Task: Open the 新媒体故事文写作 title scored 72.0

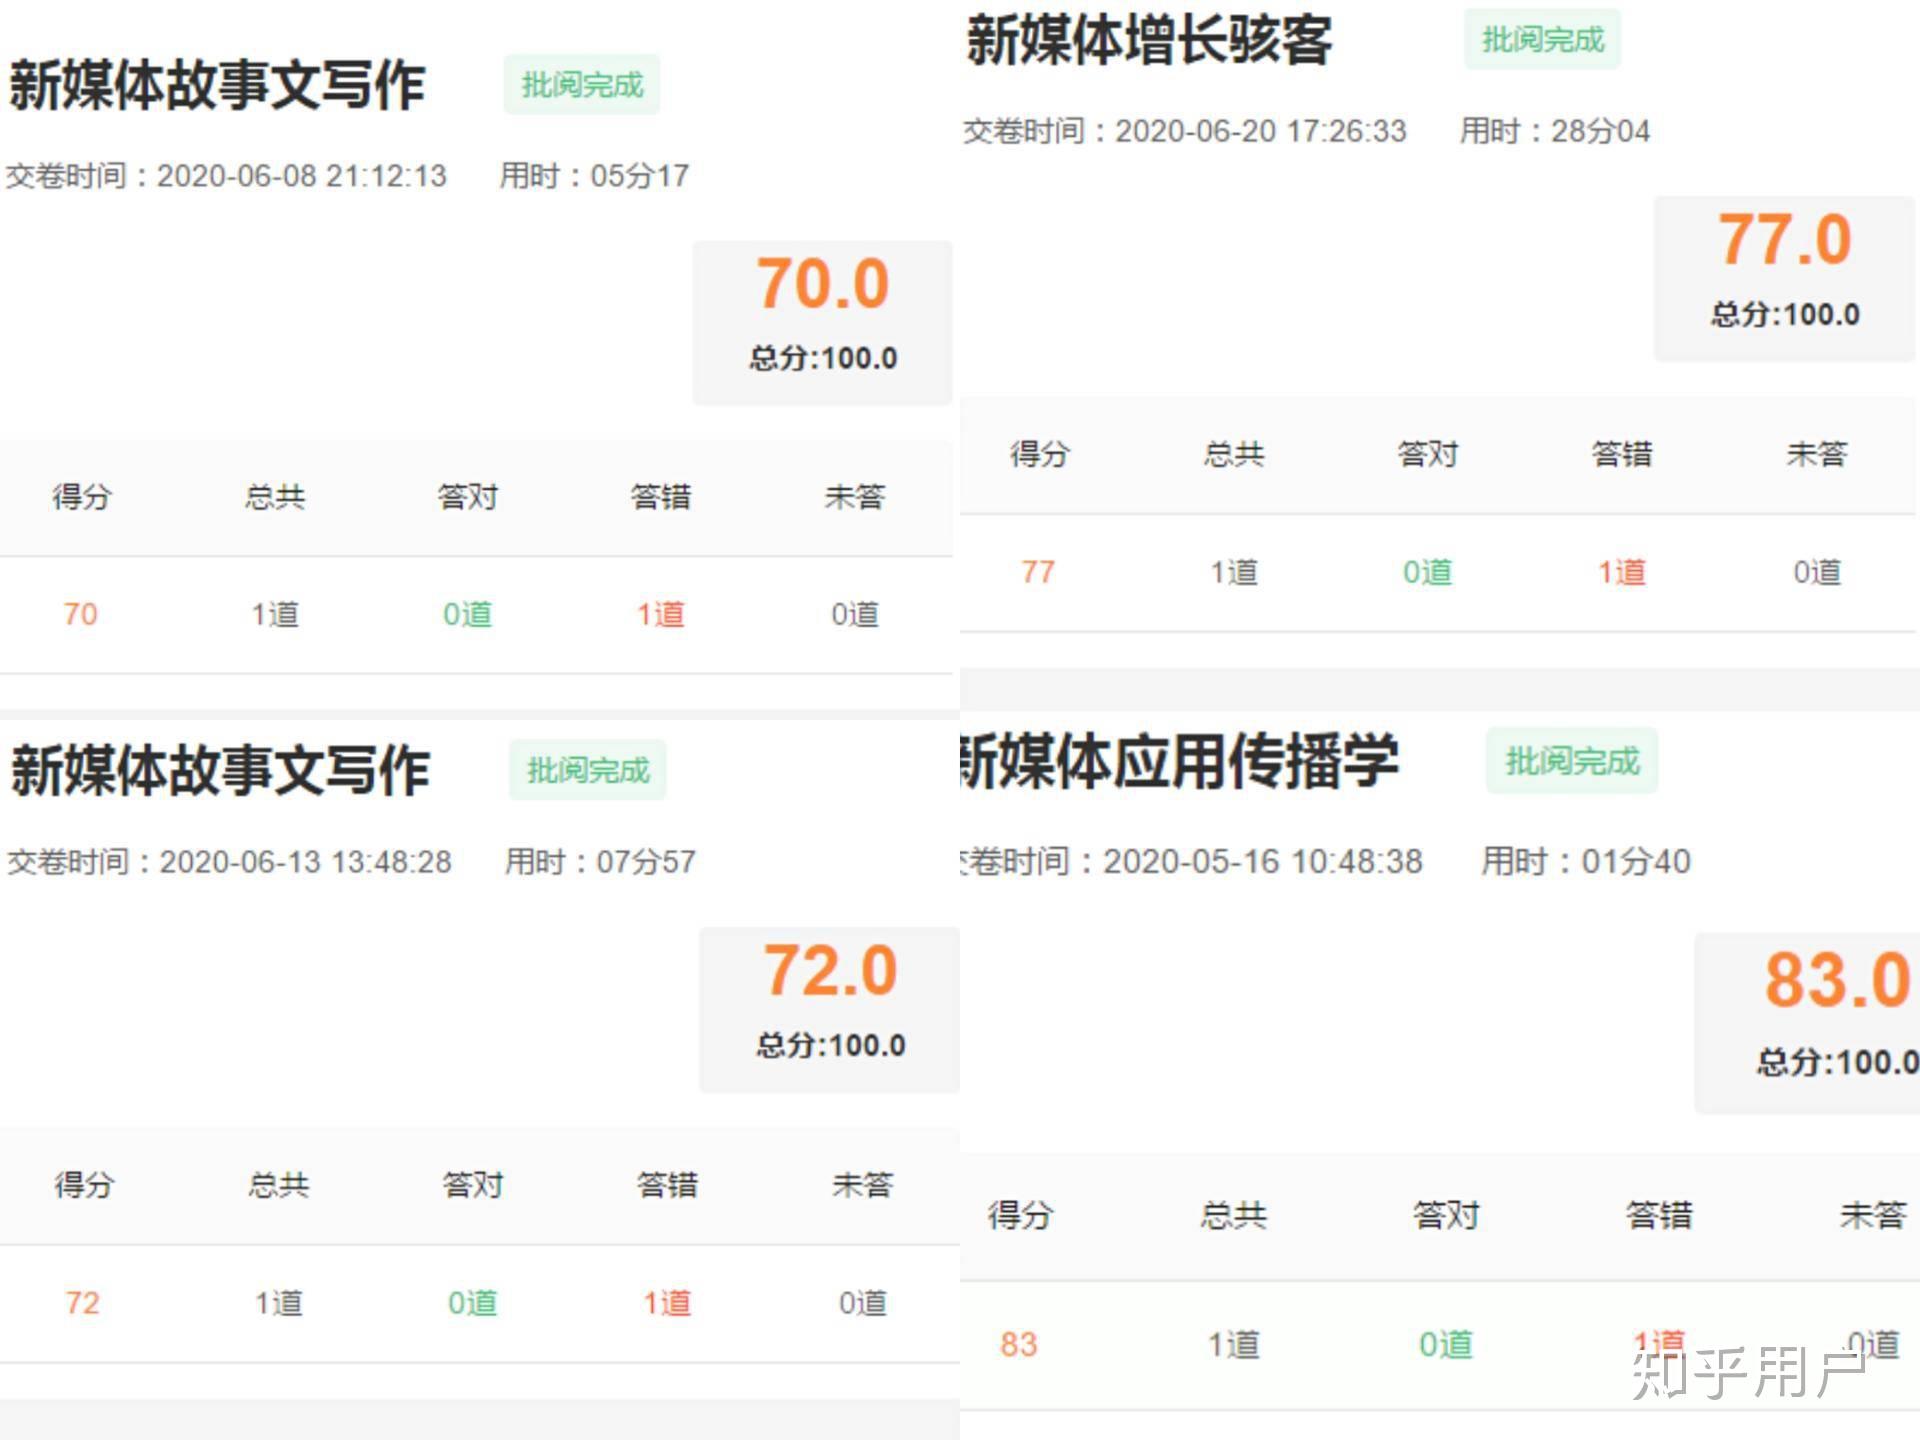Action: click(x=220, y=770)
